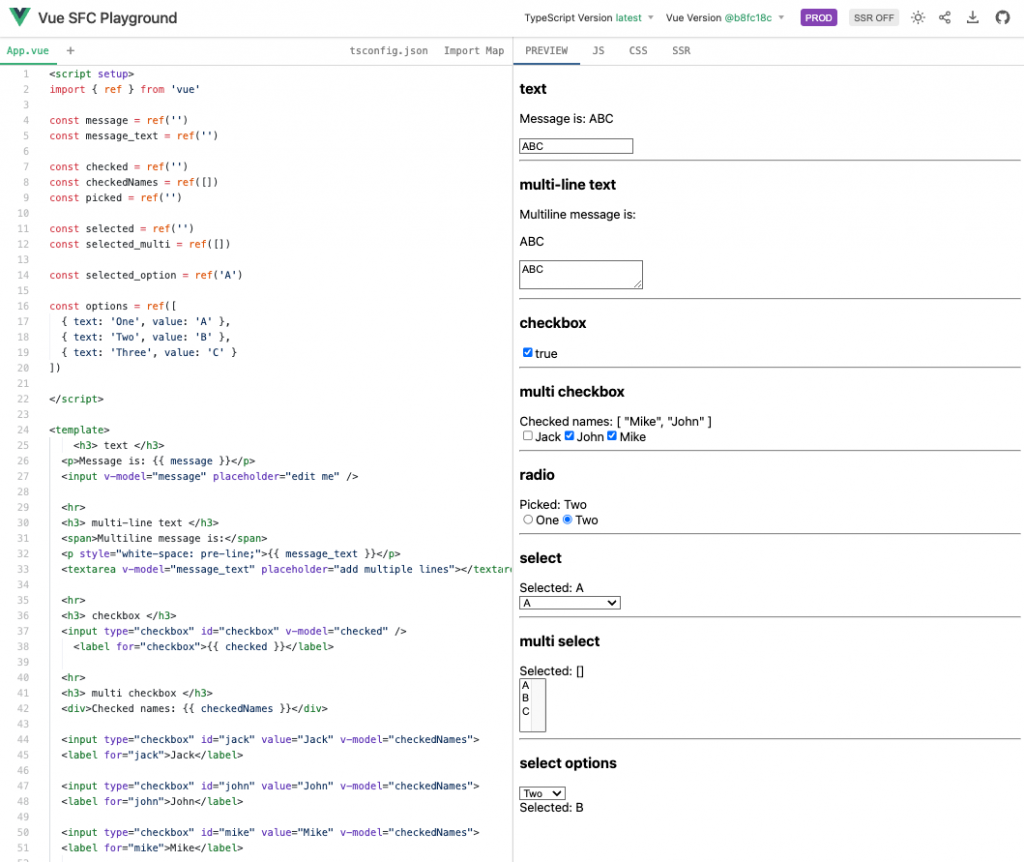Switch to the CSS output tab
Viewport: 1024px width, 862px height.
638,51
